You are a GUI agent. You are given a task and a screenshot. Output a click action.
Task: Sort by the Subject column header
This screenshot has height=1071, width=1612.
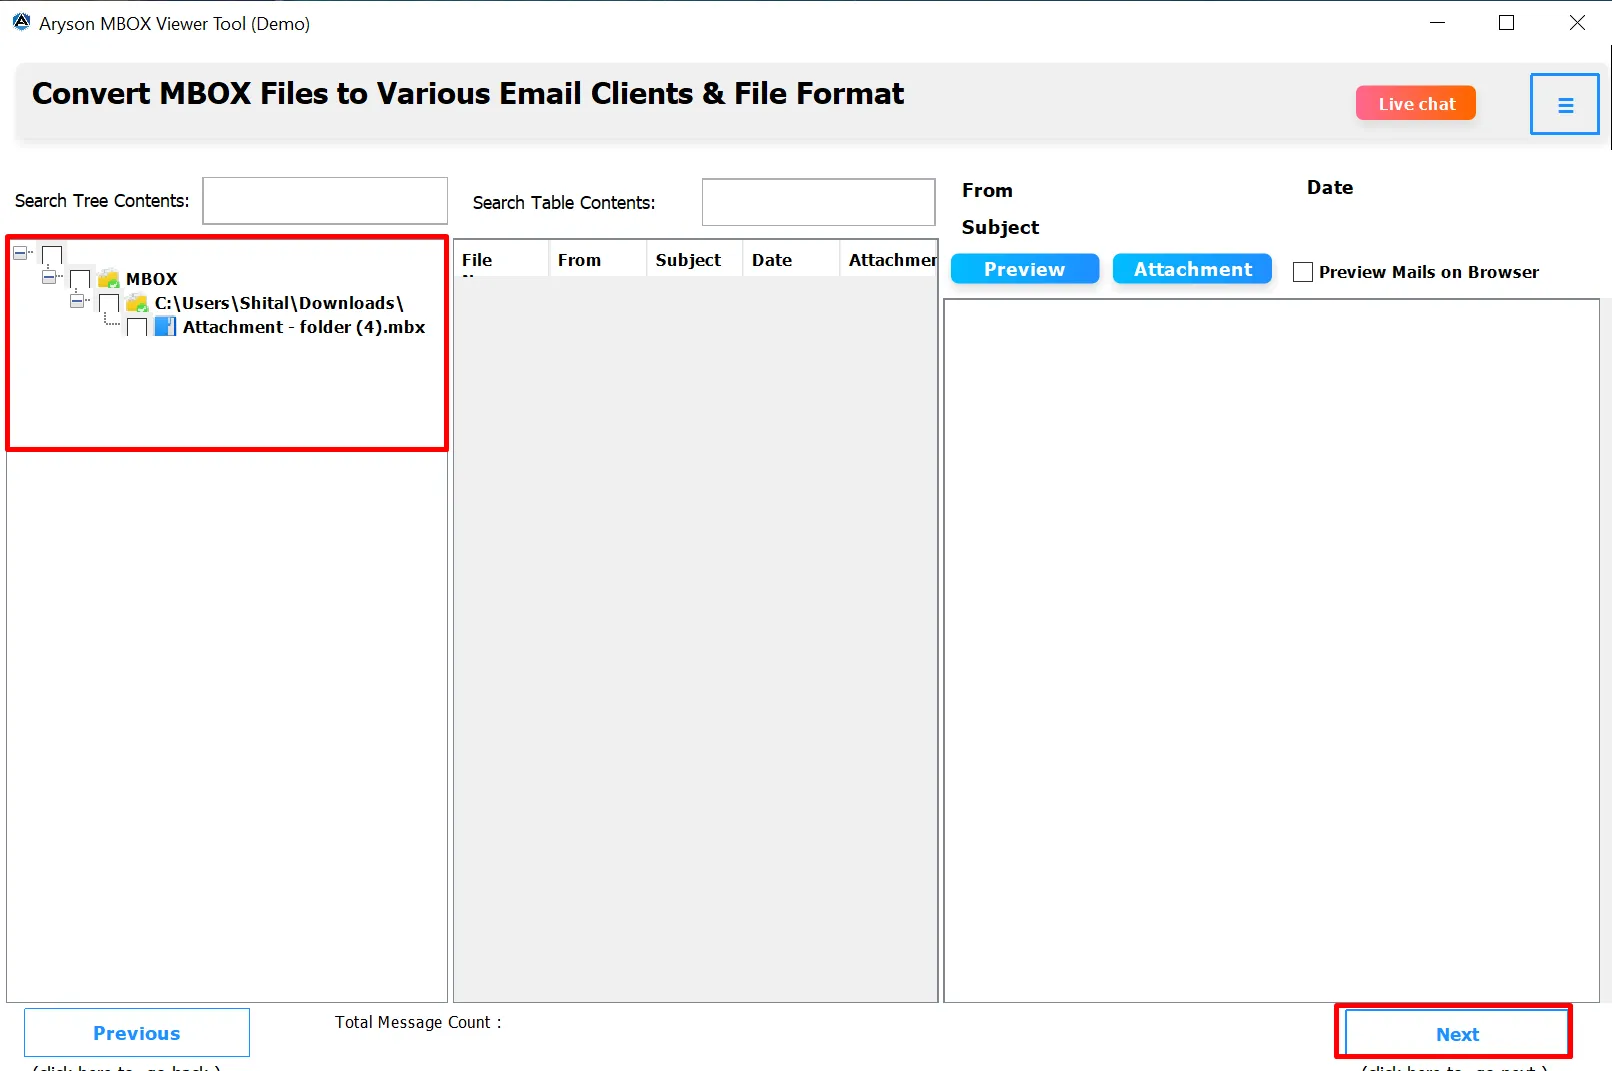[x=688, y=260]
